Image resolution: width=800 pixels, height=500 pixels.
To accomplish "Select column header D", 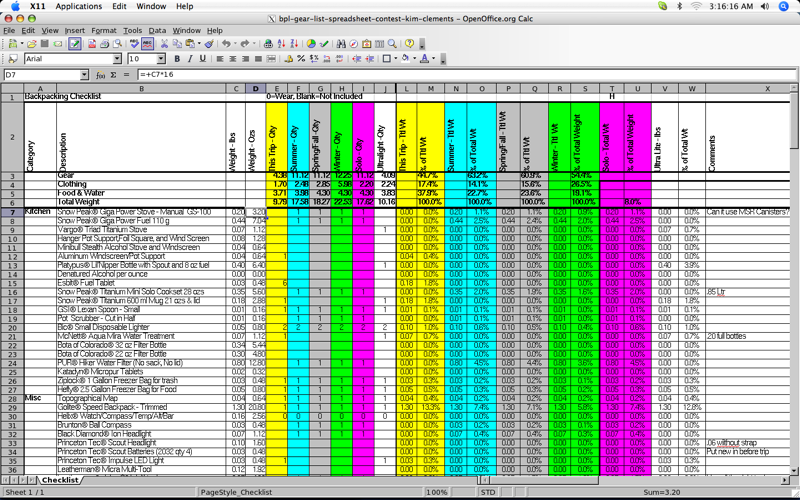I will 256,89.
